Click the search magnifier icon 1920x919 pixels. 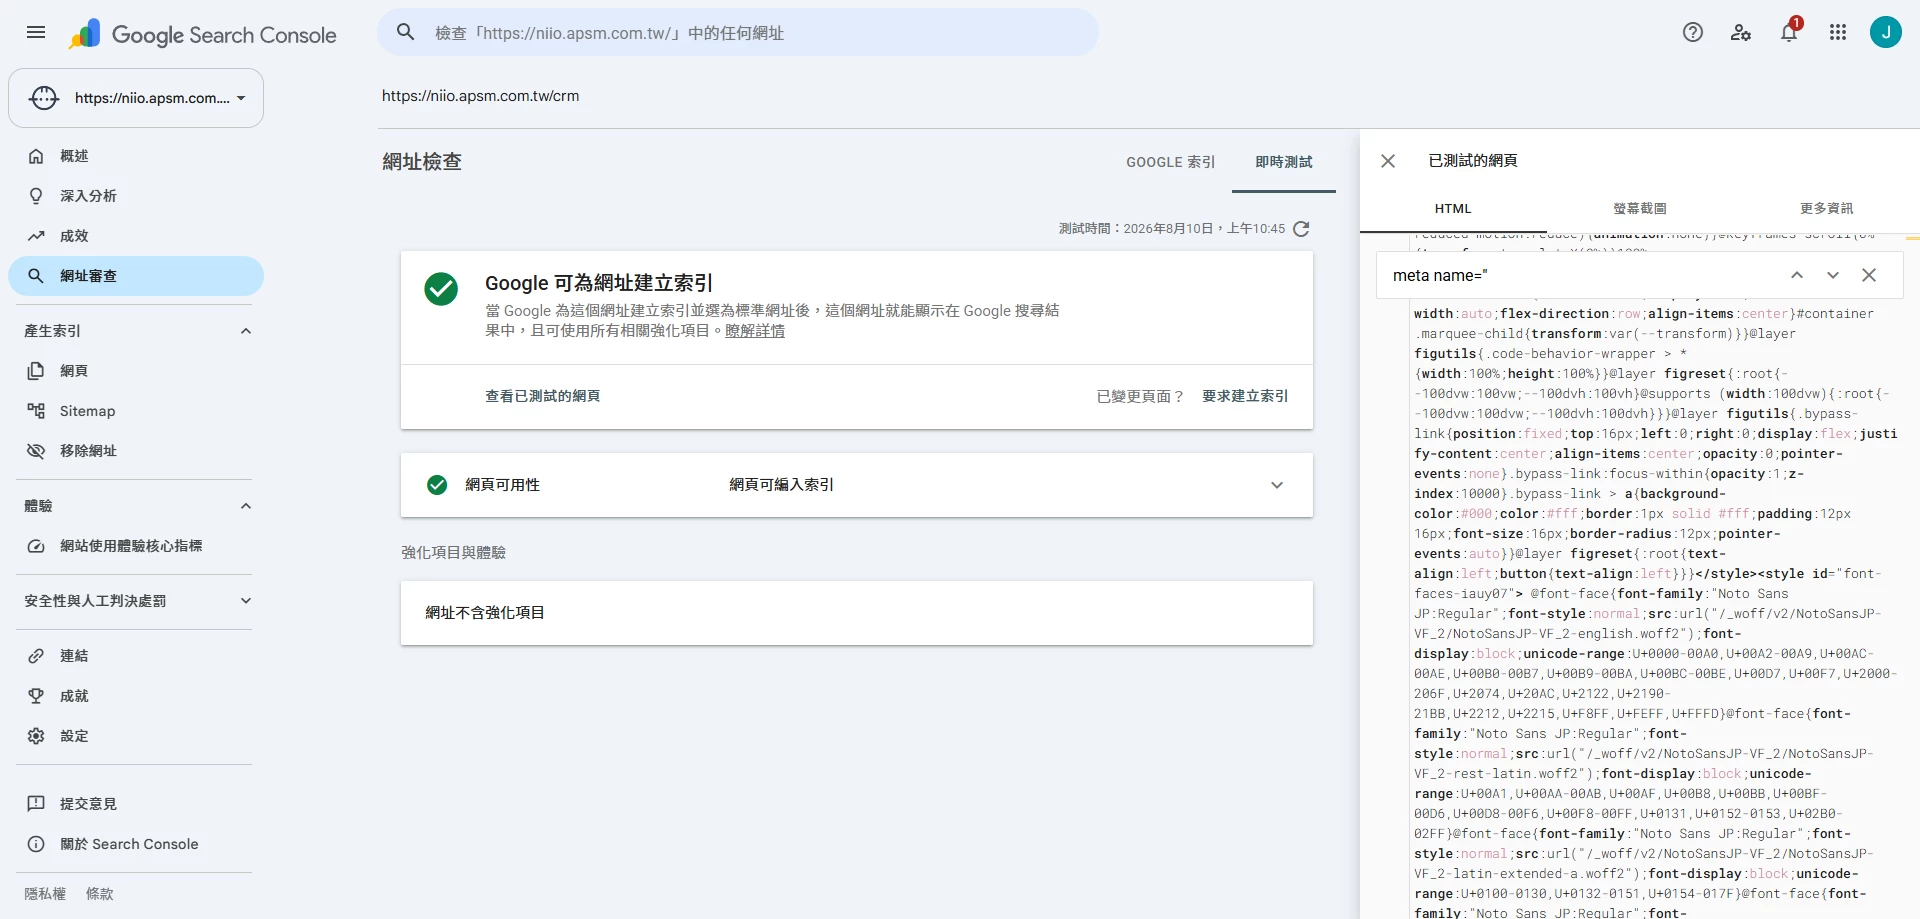tap(406, 32)
